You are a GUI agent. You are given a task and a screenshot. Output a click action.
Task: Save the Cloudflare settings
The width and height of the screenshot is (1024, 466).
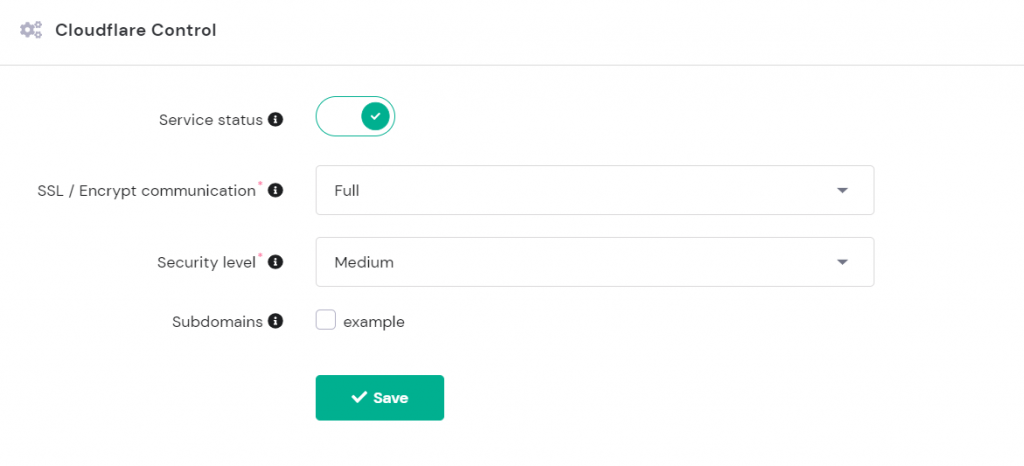pos(380,398)
